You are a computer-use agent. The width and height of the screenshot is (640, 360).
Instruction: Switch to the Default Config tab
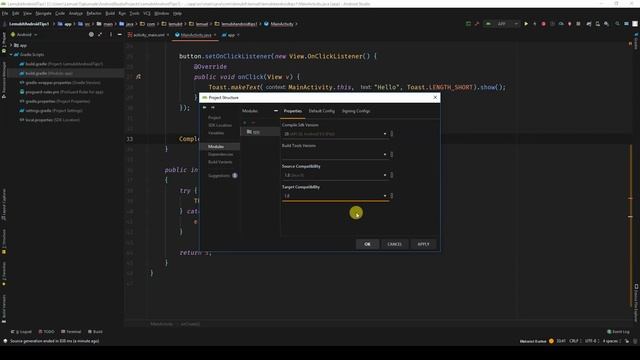[x=322, y=111]
